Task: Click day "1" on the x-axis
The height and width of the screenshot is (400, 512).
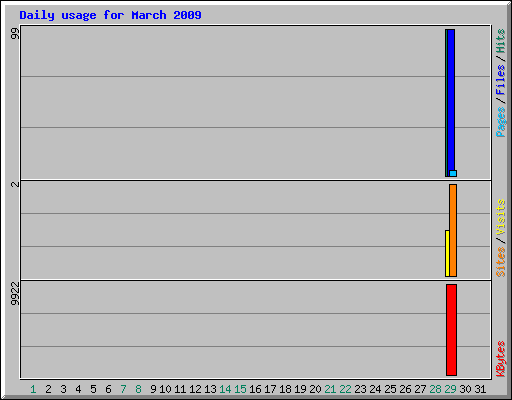Action: (x=33, y=389)
